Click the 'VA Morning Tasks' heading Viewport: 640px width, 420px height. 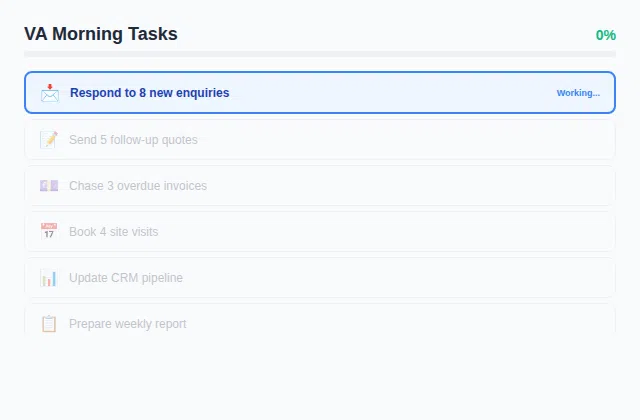pos(101,34)
